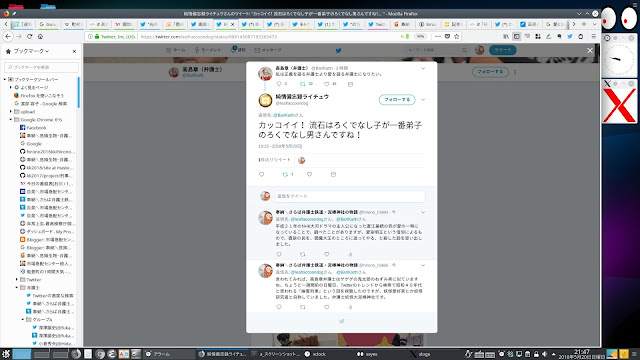Viewport: 640px width, 360px height.
Task: Click the Twitter bird logo in the page header
Action: point(338,50)
